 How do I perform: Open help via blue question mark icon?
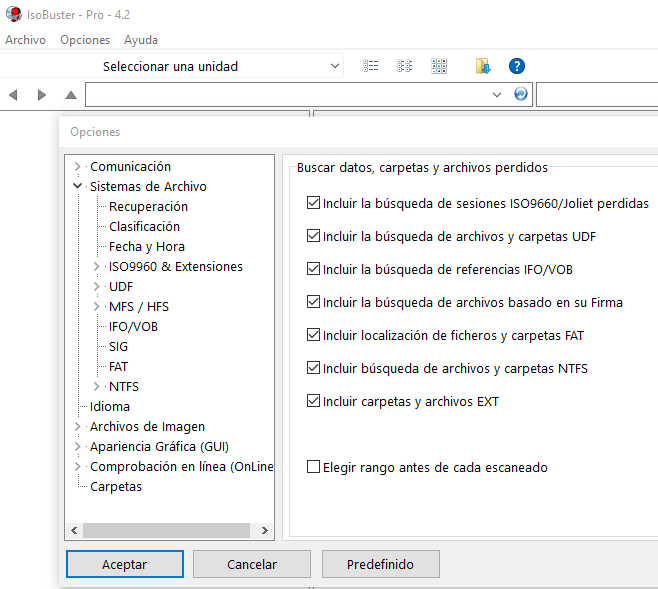coord(517,66)
